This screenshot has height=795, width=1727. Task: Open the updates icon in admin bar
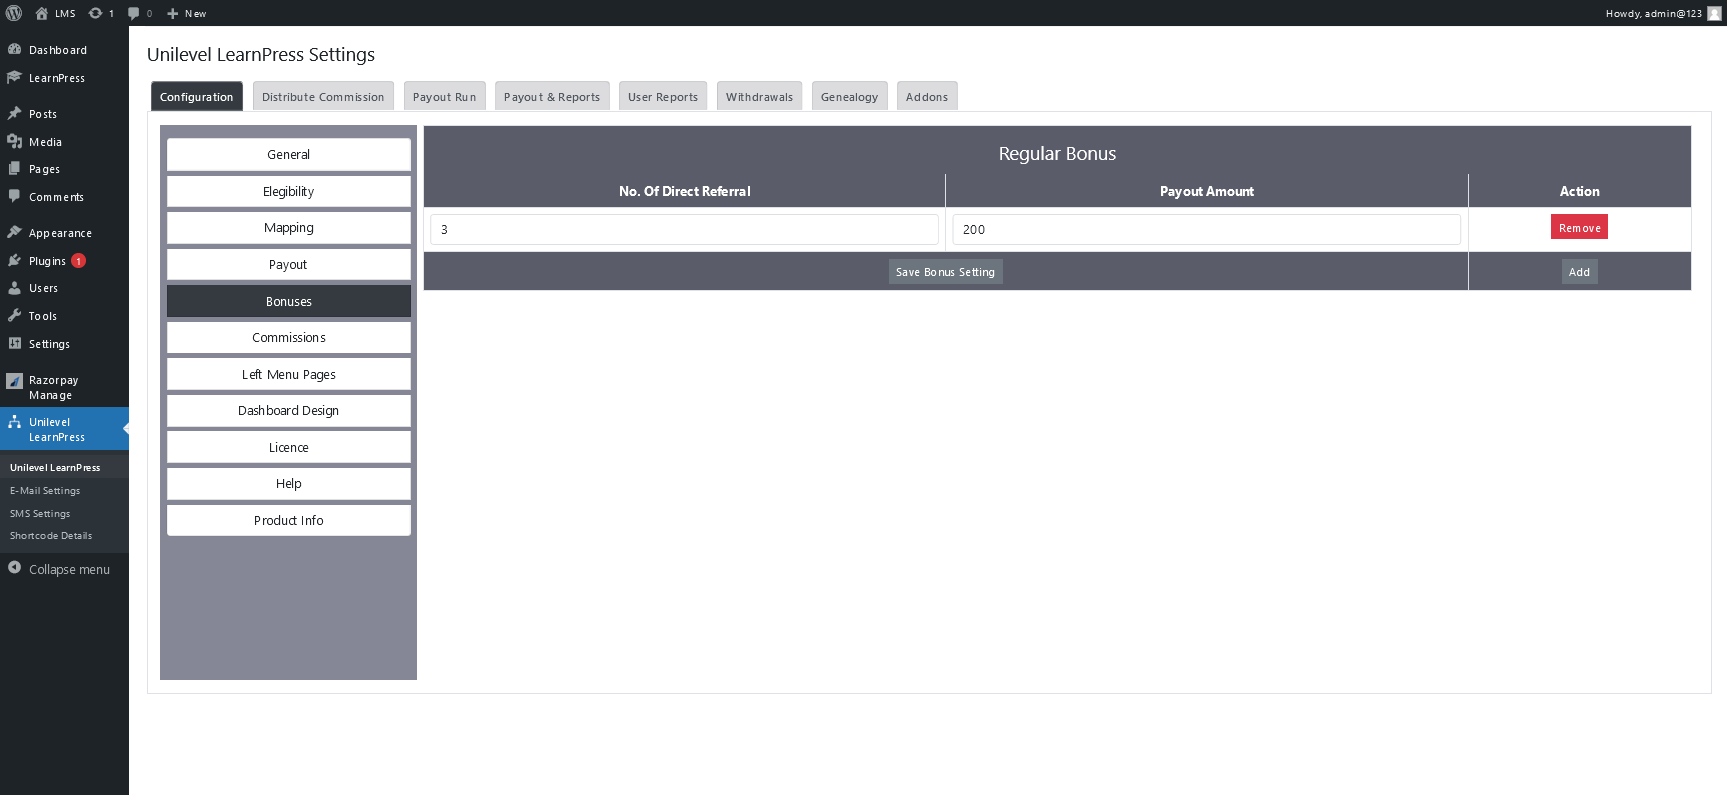tap(96, 13)
